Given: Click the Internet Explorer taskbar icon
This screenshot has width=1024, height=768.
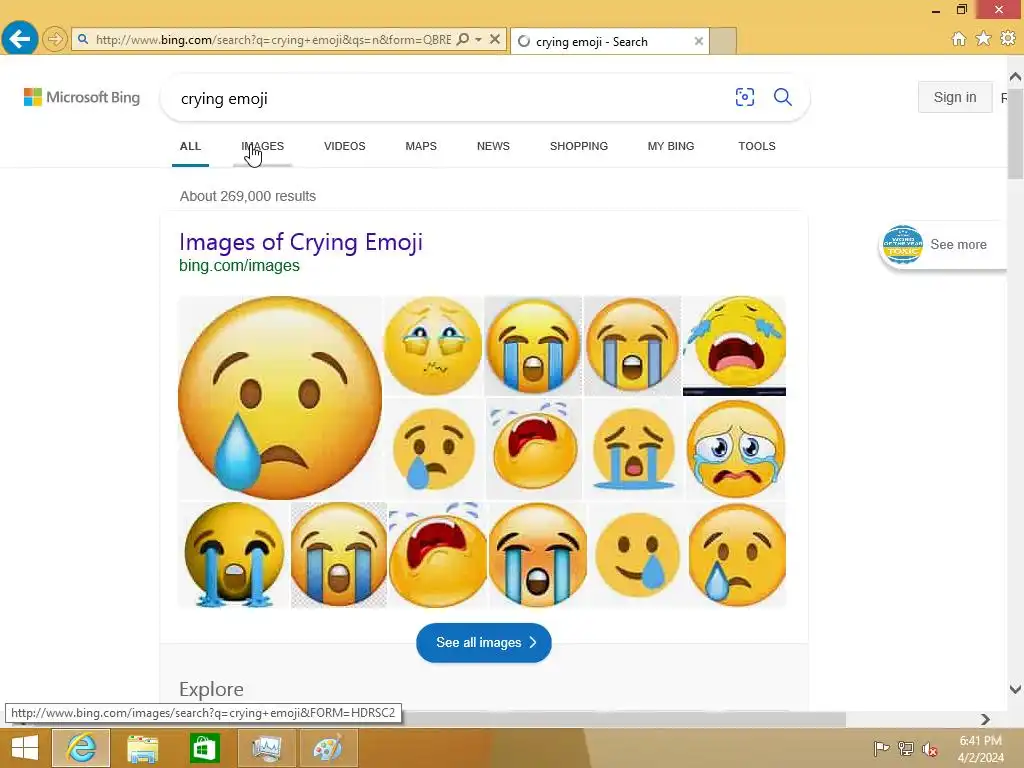Looking at the screenshot, I should pyautogui.click(x=81, y=748).
